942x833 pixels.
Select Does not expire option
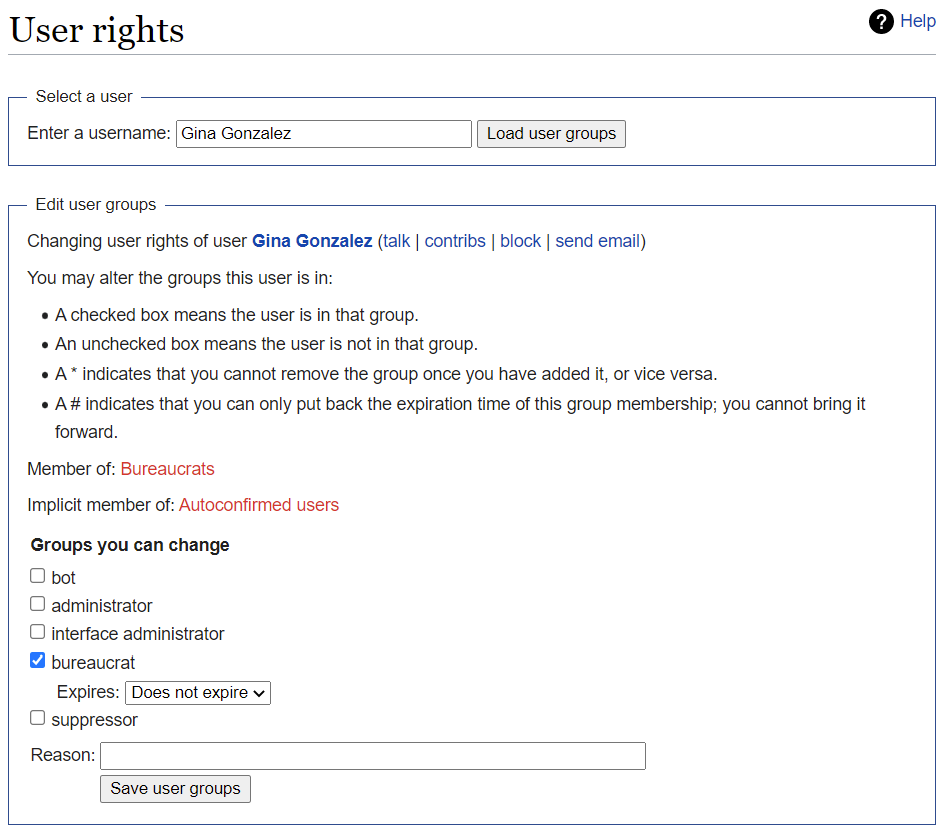point(197,692)
